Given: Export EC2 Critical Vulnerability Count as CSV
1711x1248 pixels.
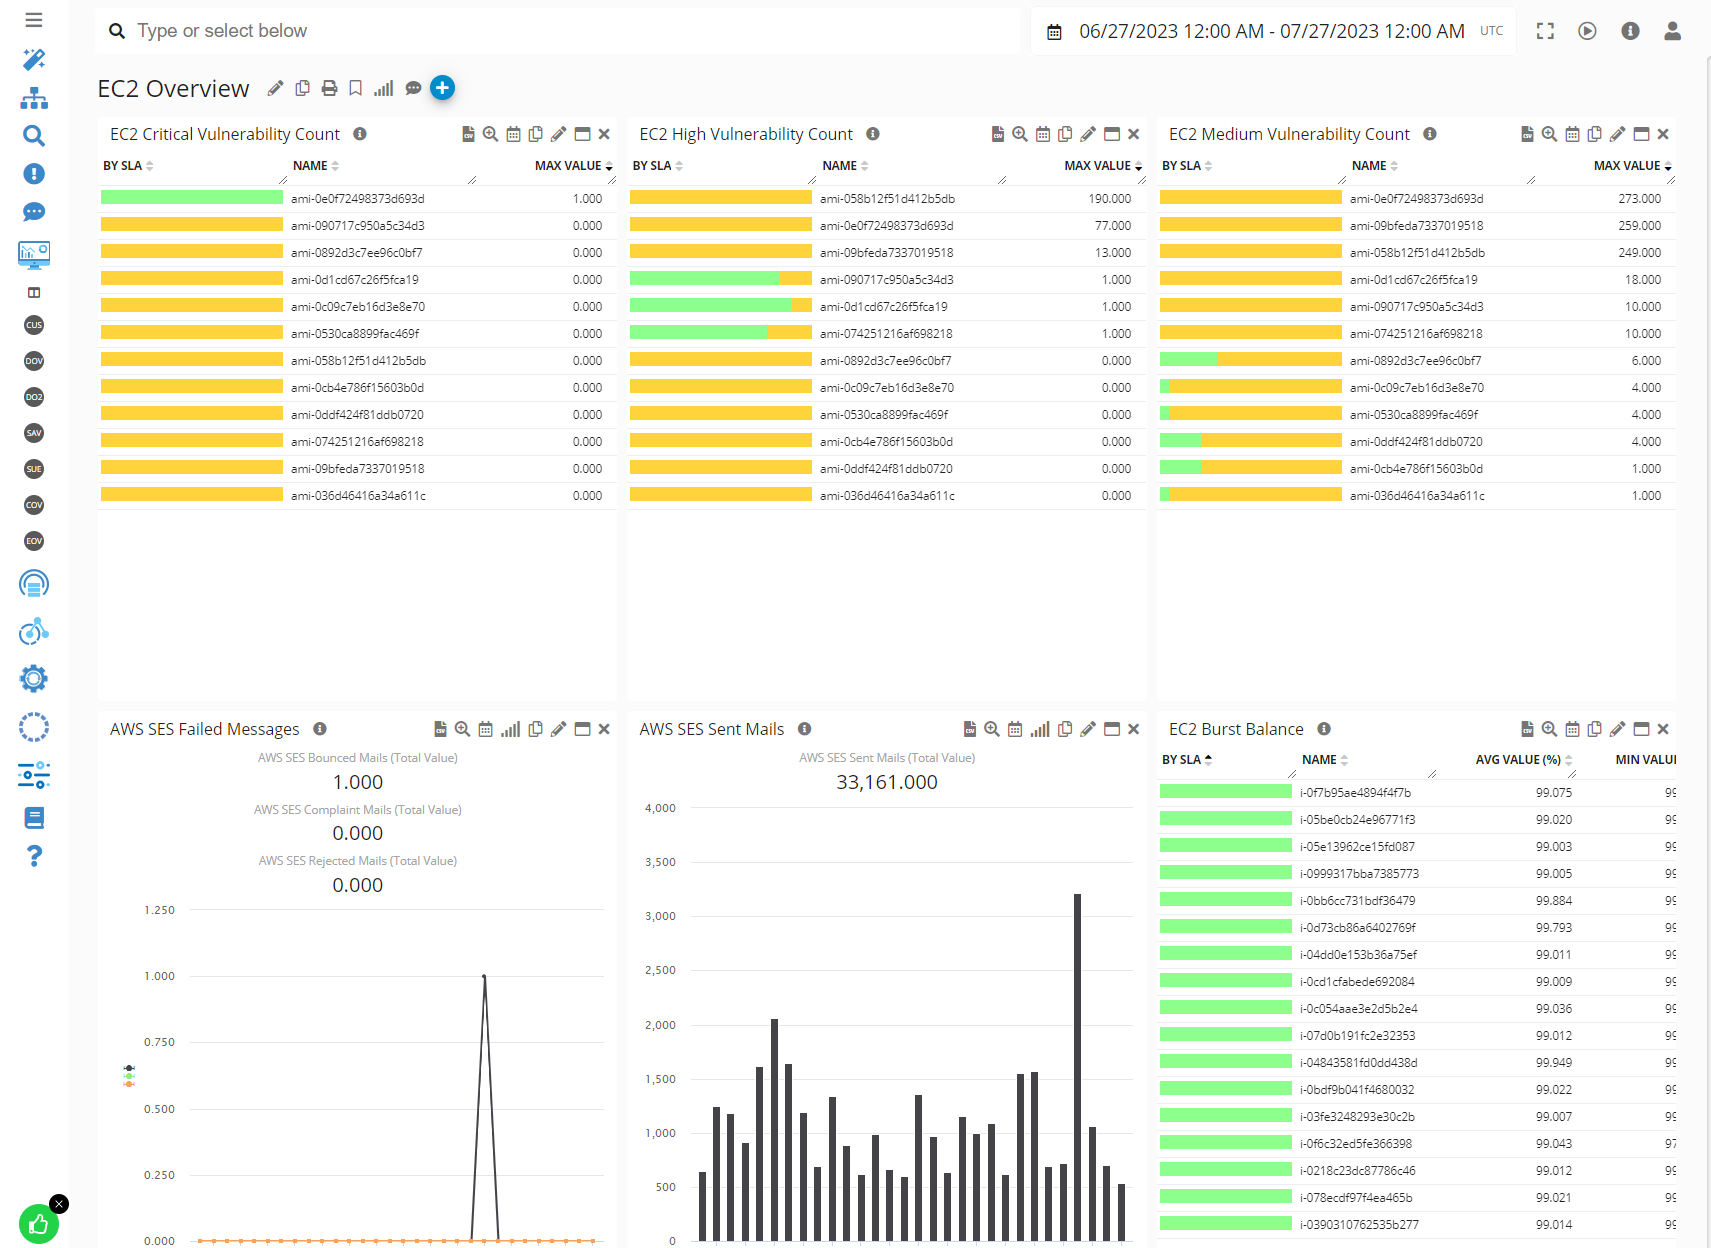Looking at the screenshot, I should pyautogui.click(x=468, y=134).
